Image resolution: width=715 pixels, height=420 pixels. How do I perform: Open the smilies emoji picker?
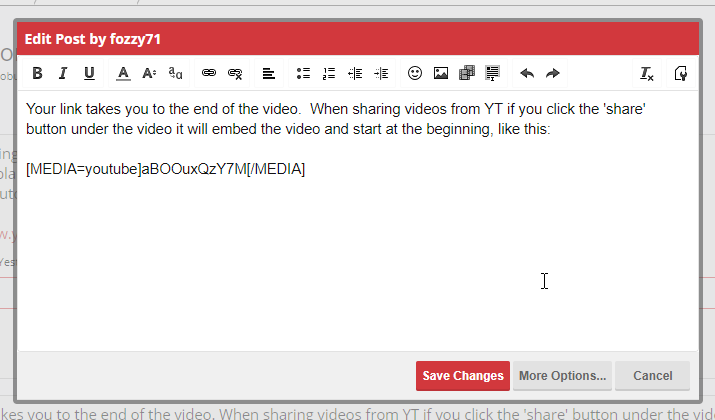tap(415, 73)
